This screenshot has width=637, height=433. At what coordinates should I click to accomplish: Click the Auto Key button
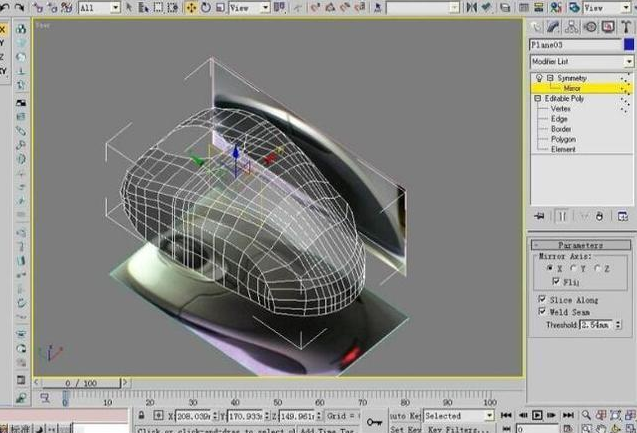(405, 416)
